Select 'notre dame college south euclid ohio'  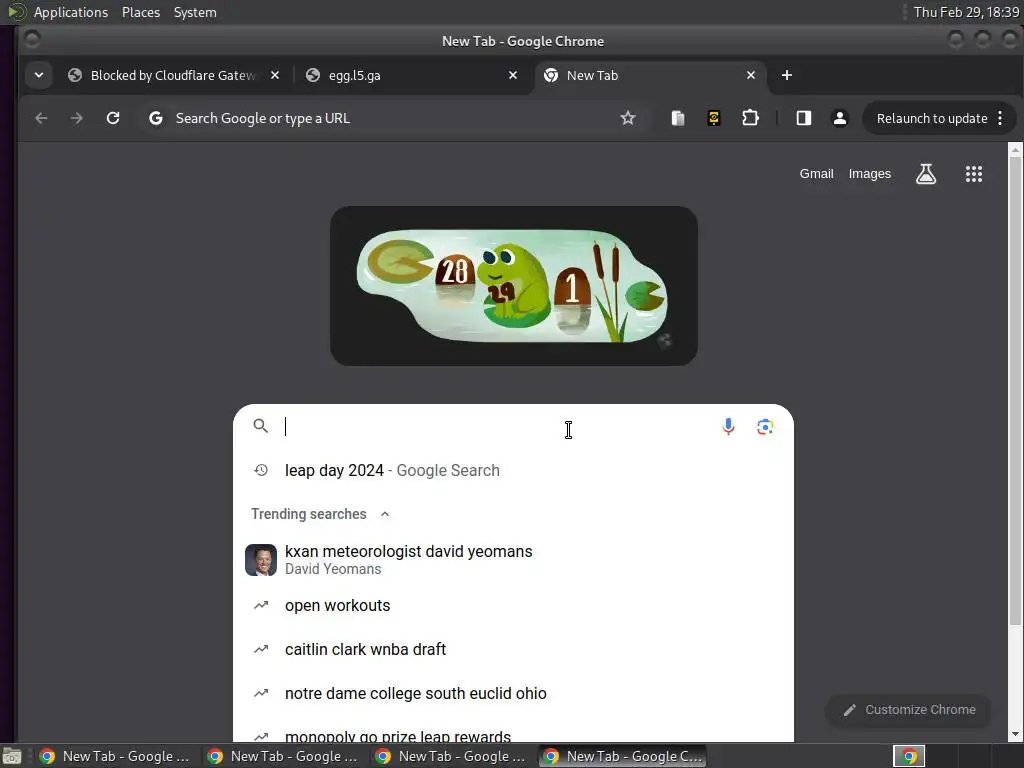coord(513,693)
